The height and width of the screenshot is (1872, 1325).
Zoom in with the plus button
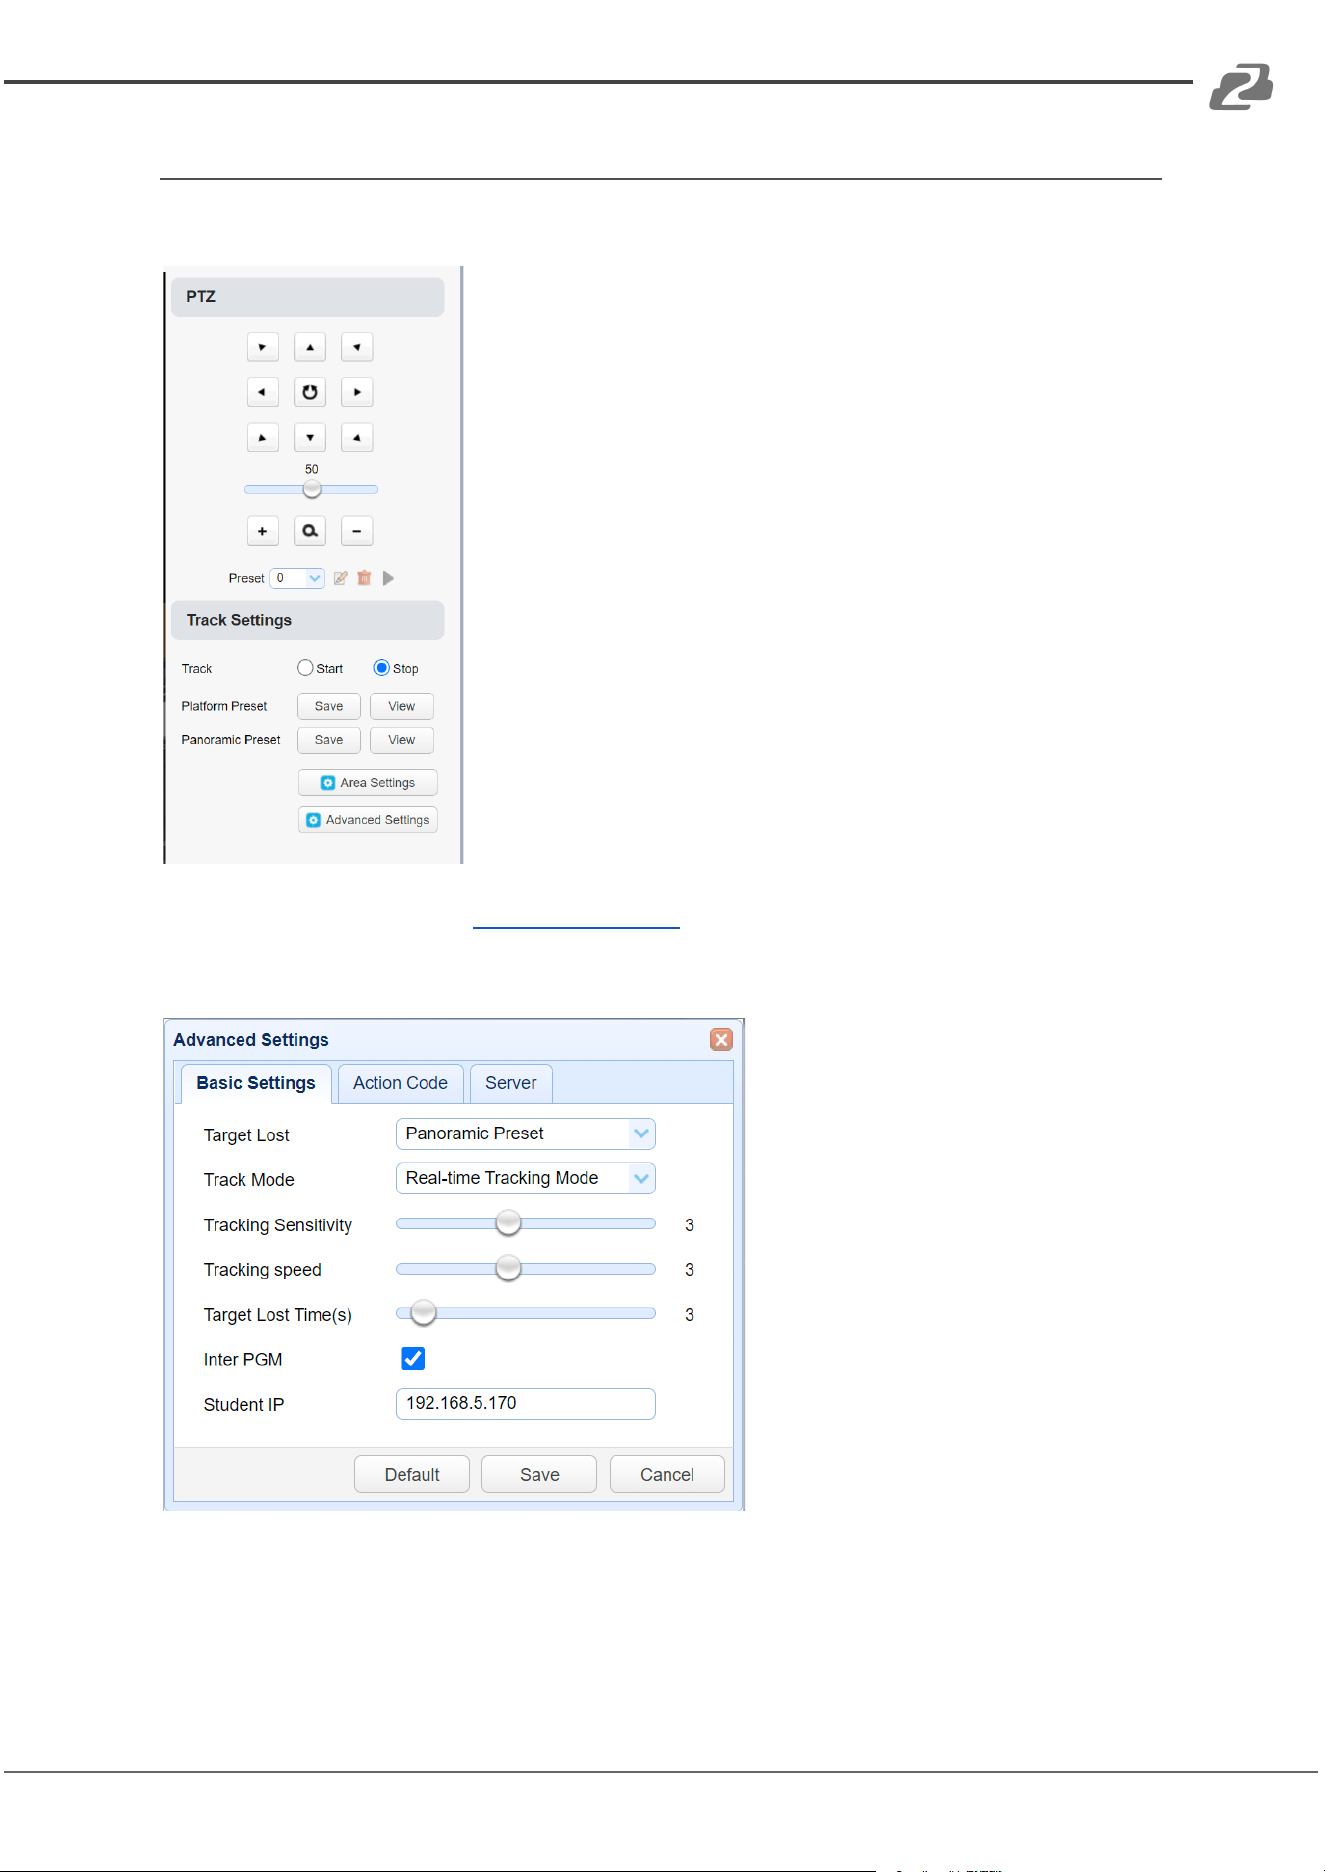click(x=262, y=531)
